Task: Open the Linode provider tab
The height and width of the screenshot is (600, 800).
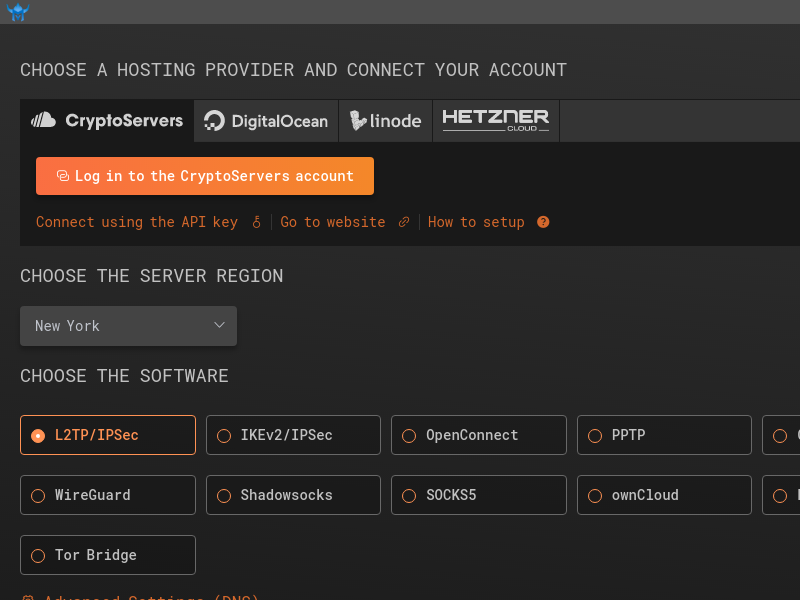Action: 386,121
